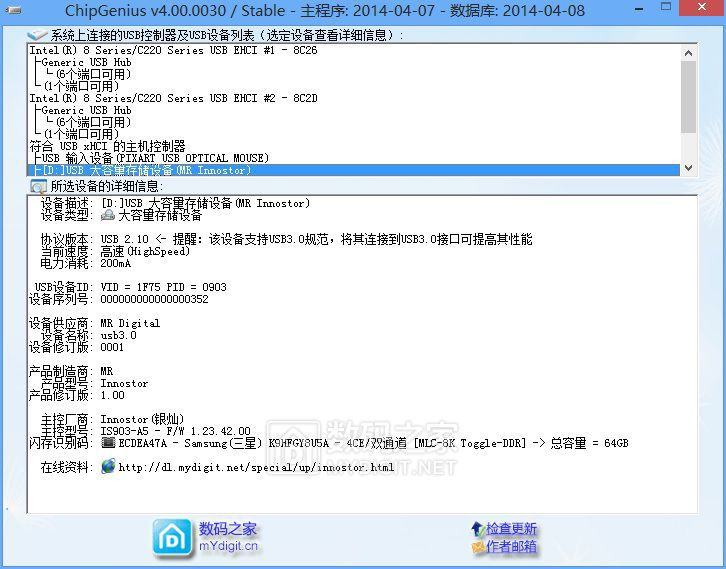Click the selected device details header icon
This screenshot has height=569, width=726.
tap(38, 186)
